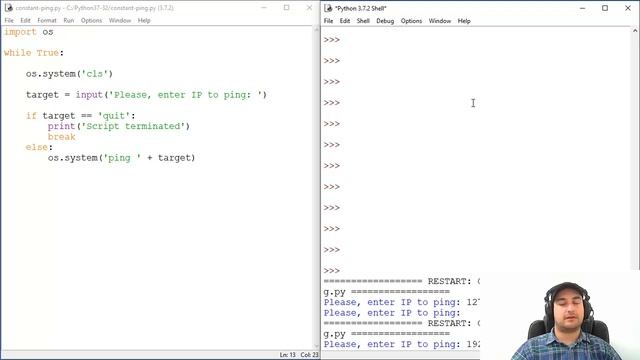Image resolution: width=640 pixels, height=360 pixels.
Task: Open Help menu in Python Shell
Action: click(x=464, y=21)
